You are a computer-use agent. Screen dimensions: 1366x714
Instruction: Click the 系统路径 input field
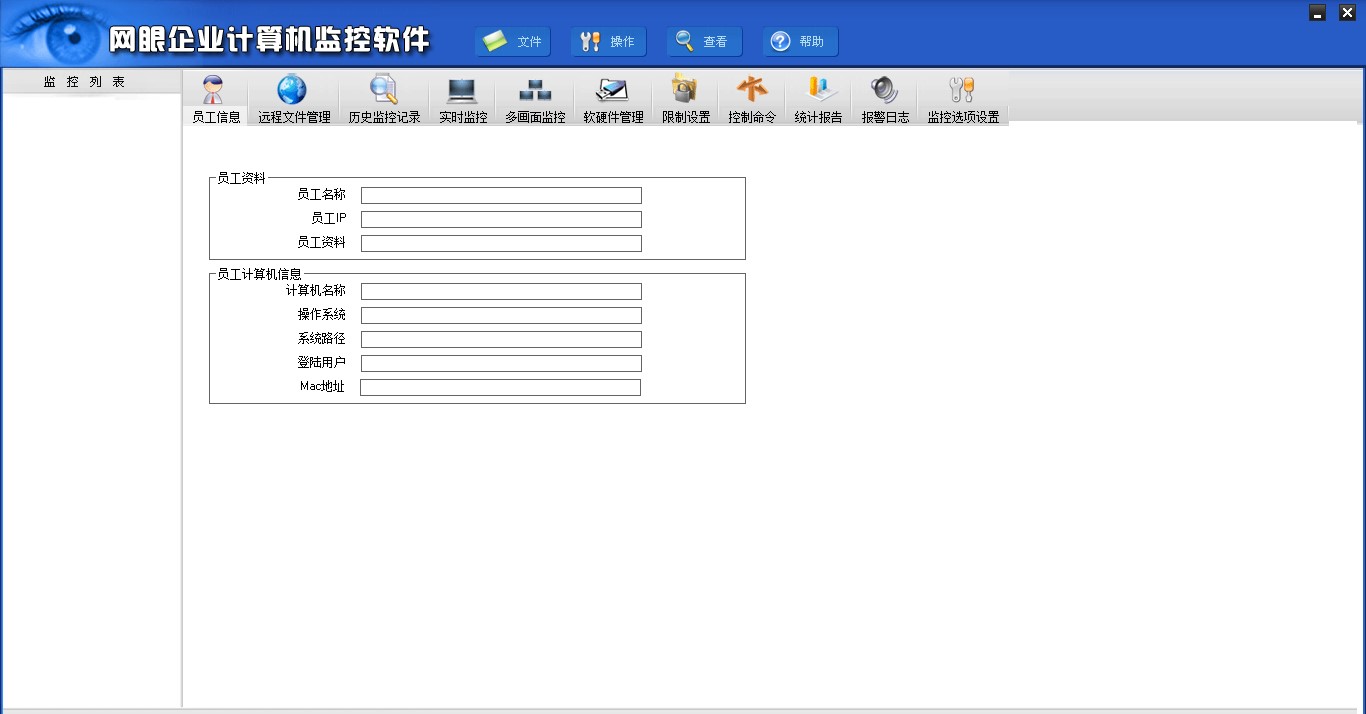[501, 339]
